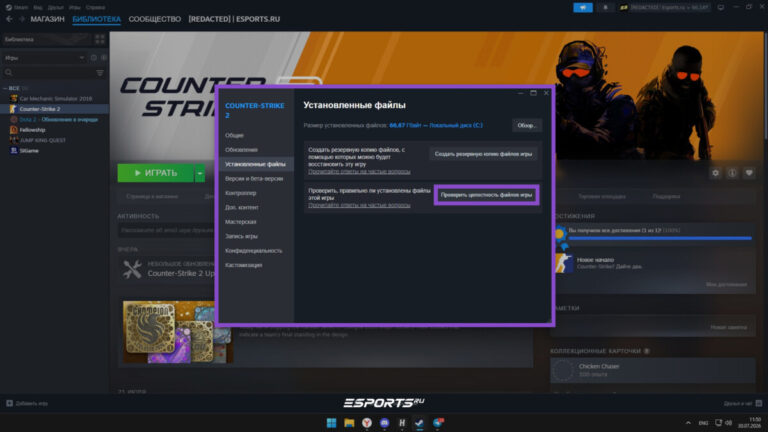Screen dimensions: 768x432
Task: Select SIGame in the game list
Action: (x=54, y=151)
